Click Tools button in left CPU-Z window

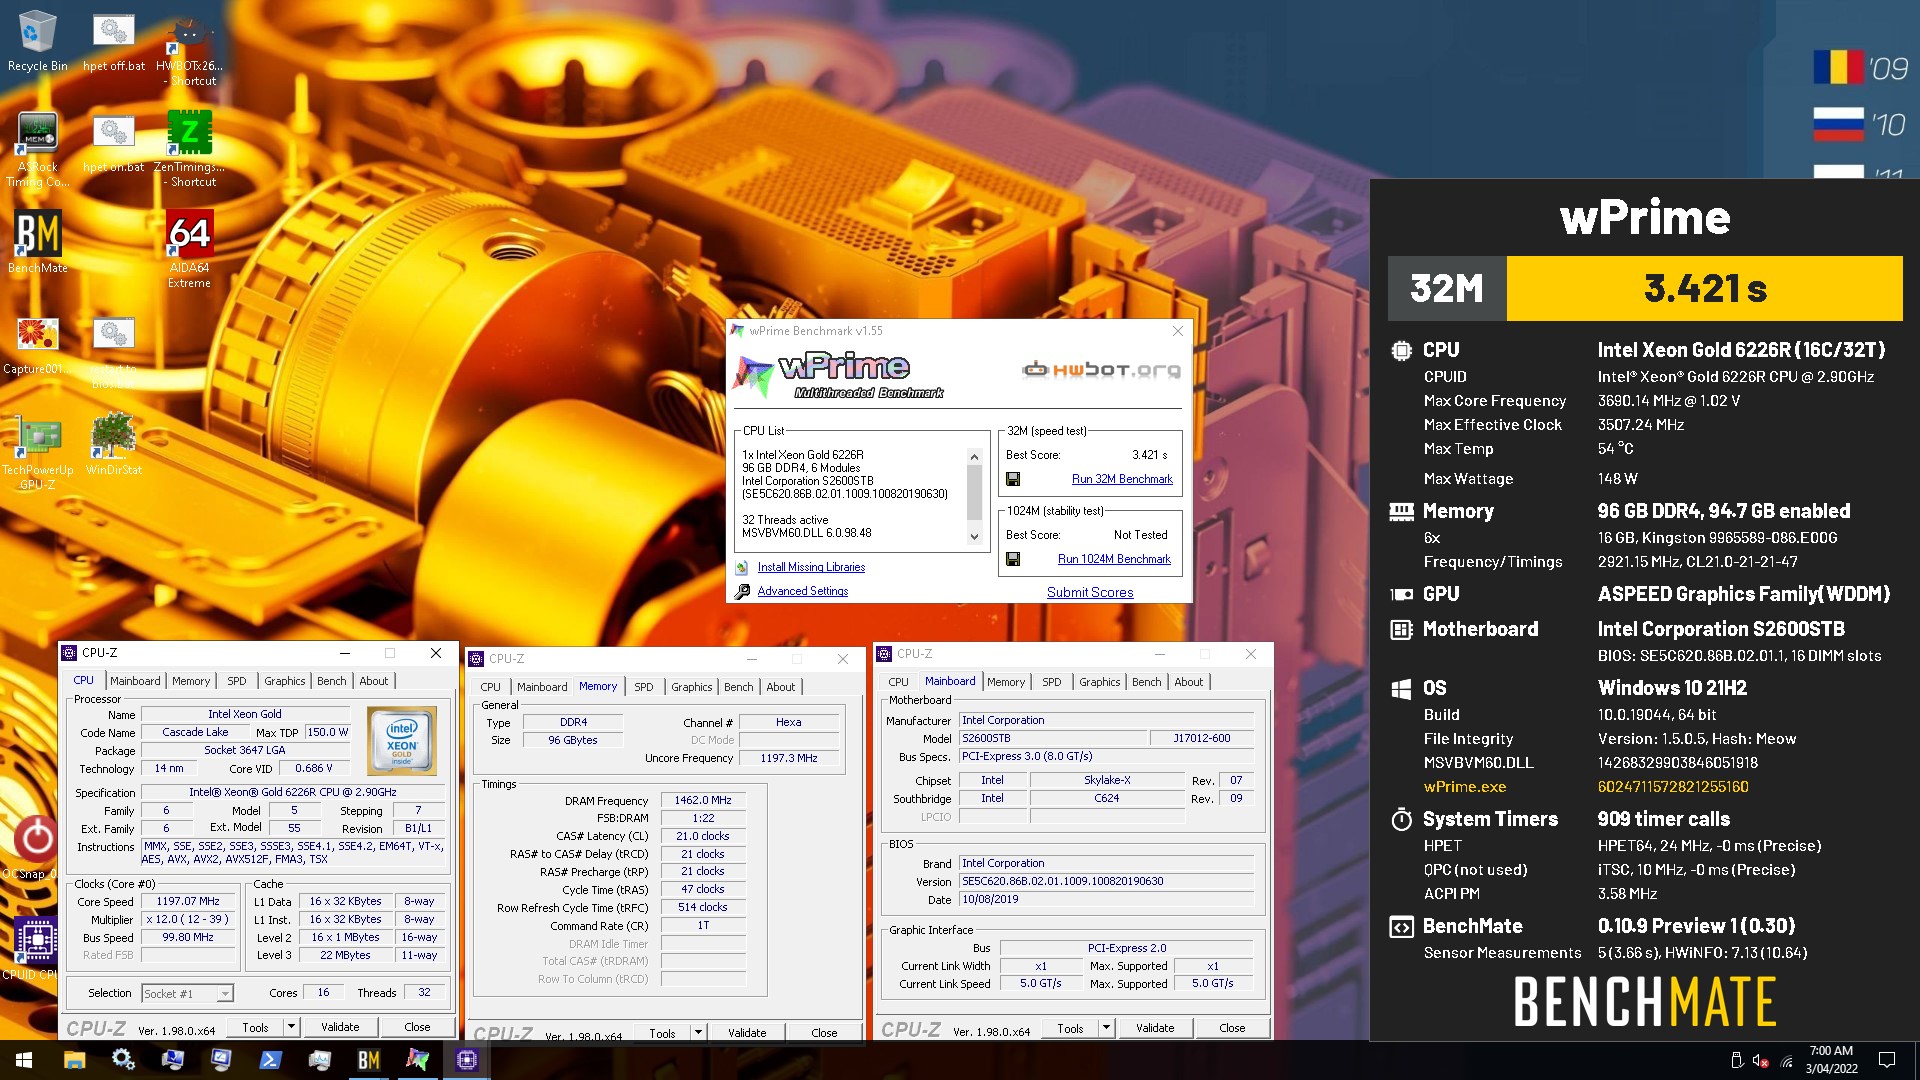pyautogui.click(x=256, y=1027)
